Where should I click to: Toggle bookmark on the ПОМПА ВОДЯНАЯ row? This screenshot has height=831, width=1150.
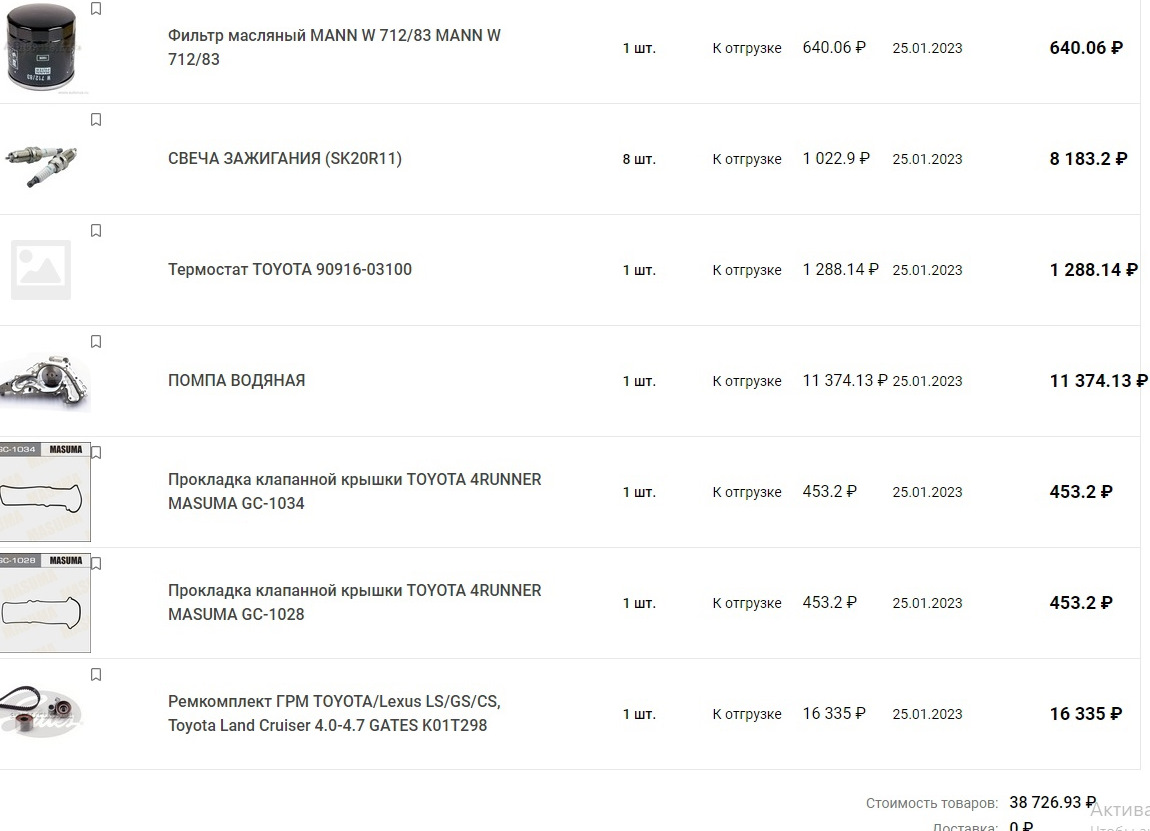point(96,342)
